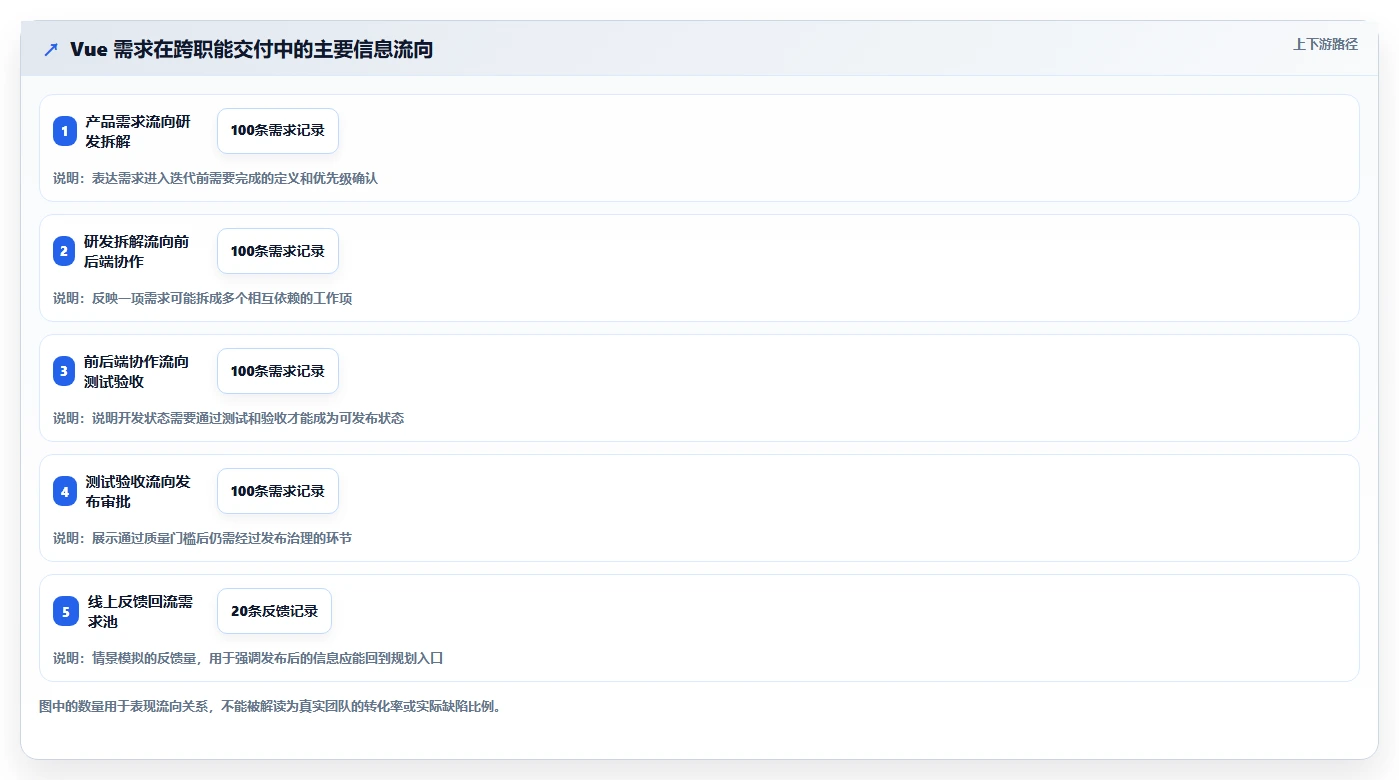This screenshot has width=1399, height=780.
Task: Click the 100条需求记录 pill in 研发拆解流向前后端协作 row
Action: [278, 251]
